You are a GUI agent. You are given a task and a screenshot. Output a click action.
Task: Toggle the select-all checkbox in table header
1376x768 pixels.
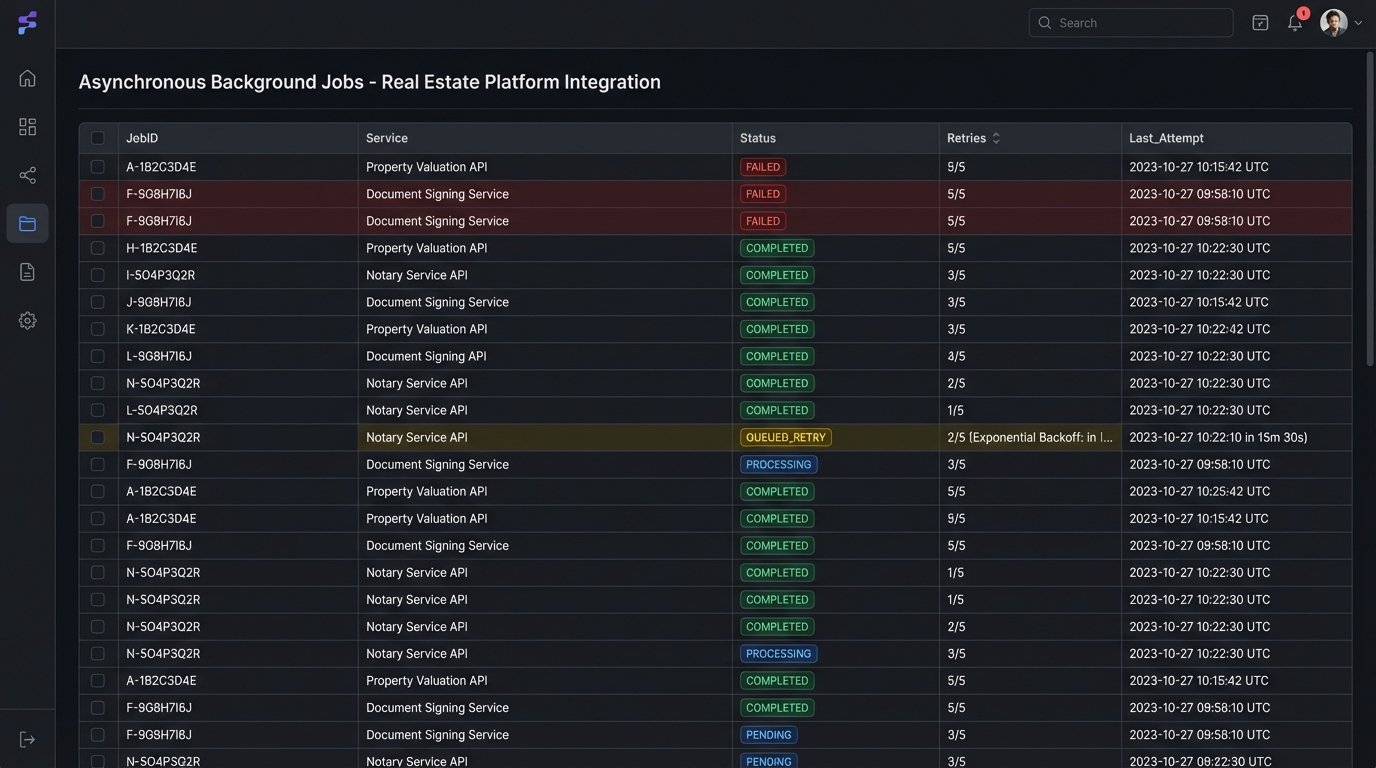click(x=96, y=136)
